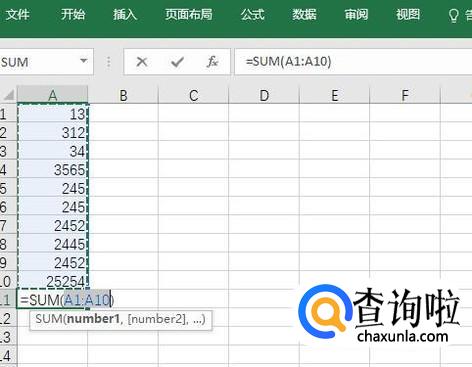
Task: Click cell A11 with the SUM formula
Action: tap(53, 300)
